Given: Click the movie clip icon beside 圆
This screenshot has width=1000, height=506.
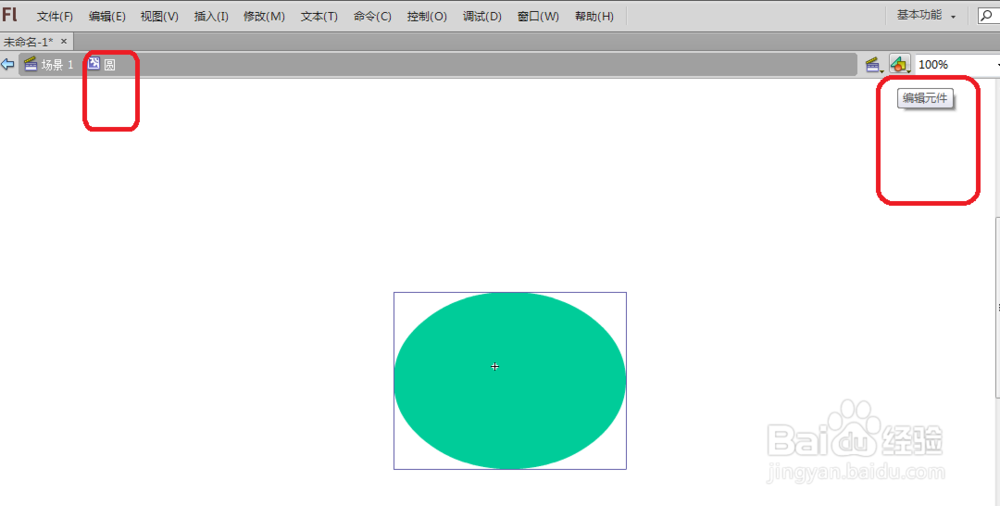Looking at the screenshot, I should tap(94, 64).
